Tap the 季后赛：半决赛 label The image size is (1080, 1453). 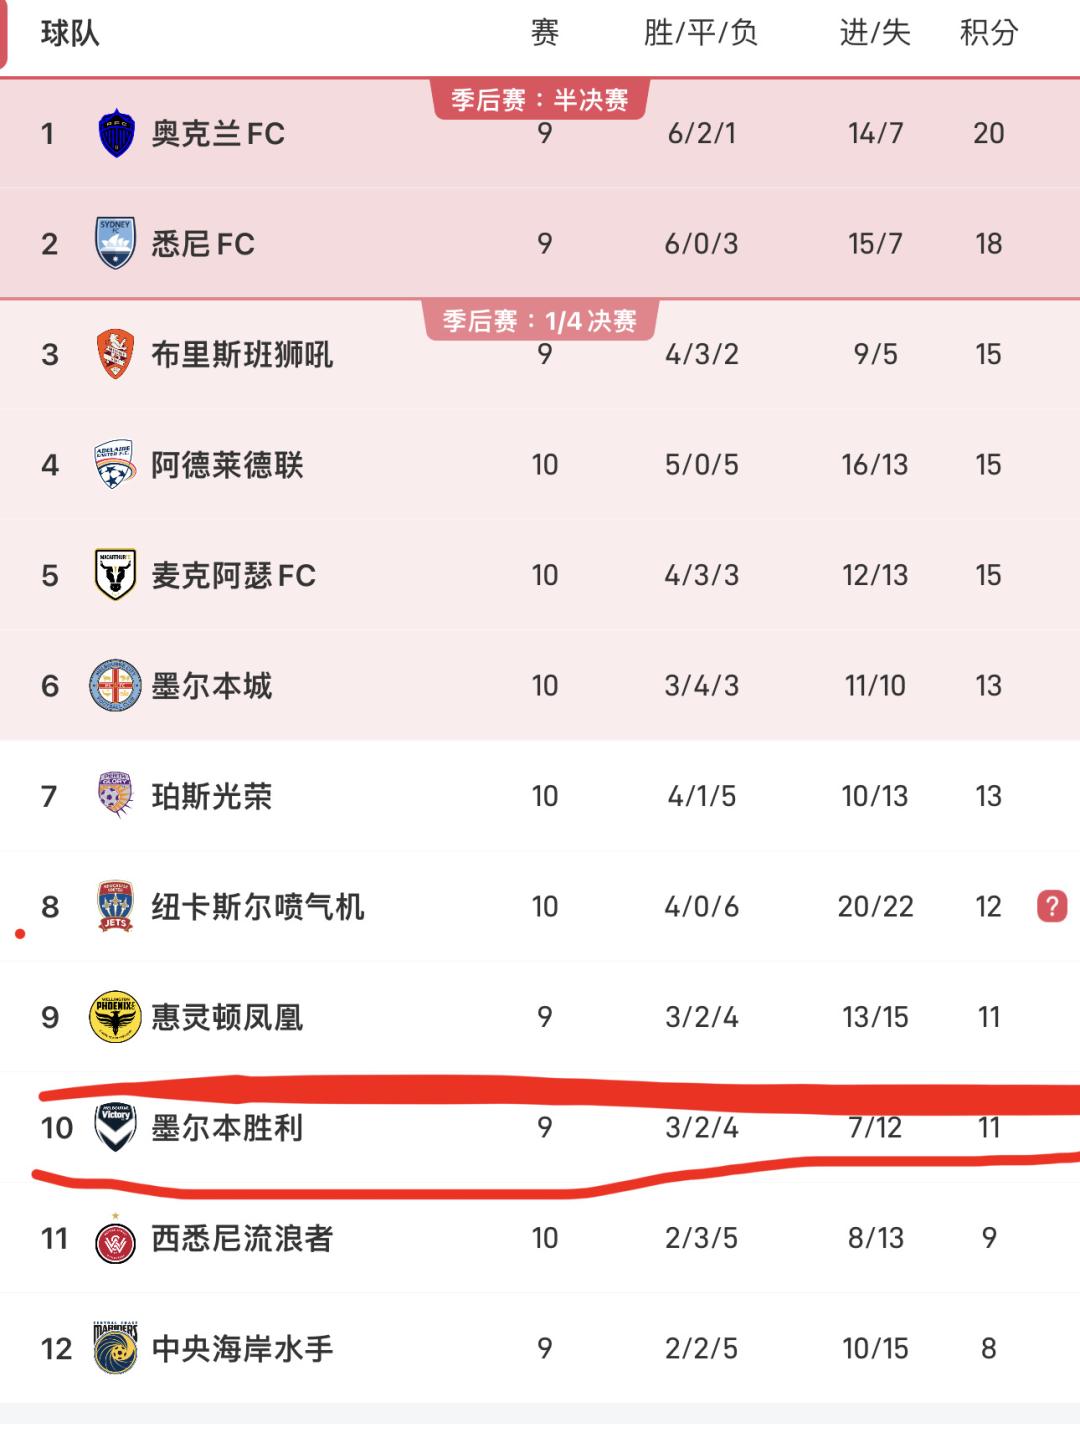click(540, 100)
